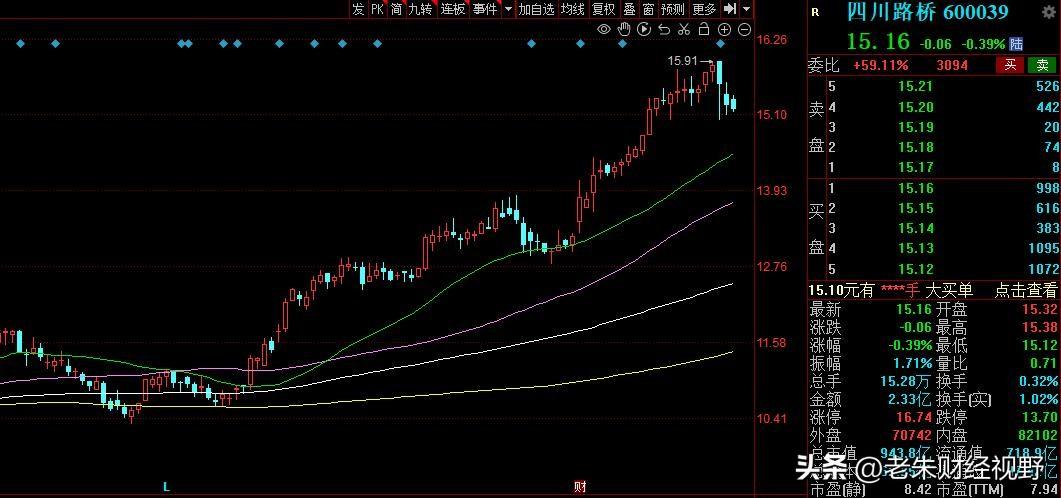1061x498 pixels.
Task: Click the 总手 value 15.28万
Action: (907, 381)
